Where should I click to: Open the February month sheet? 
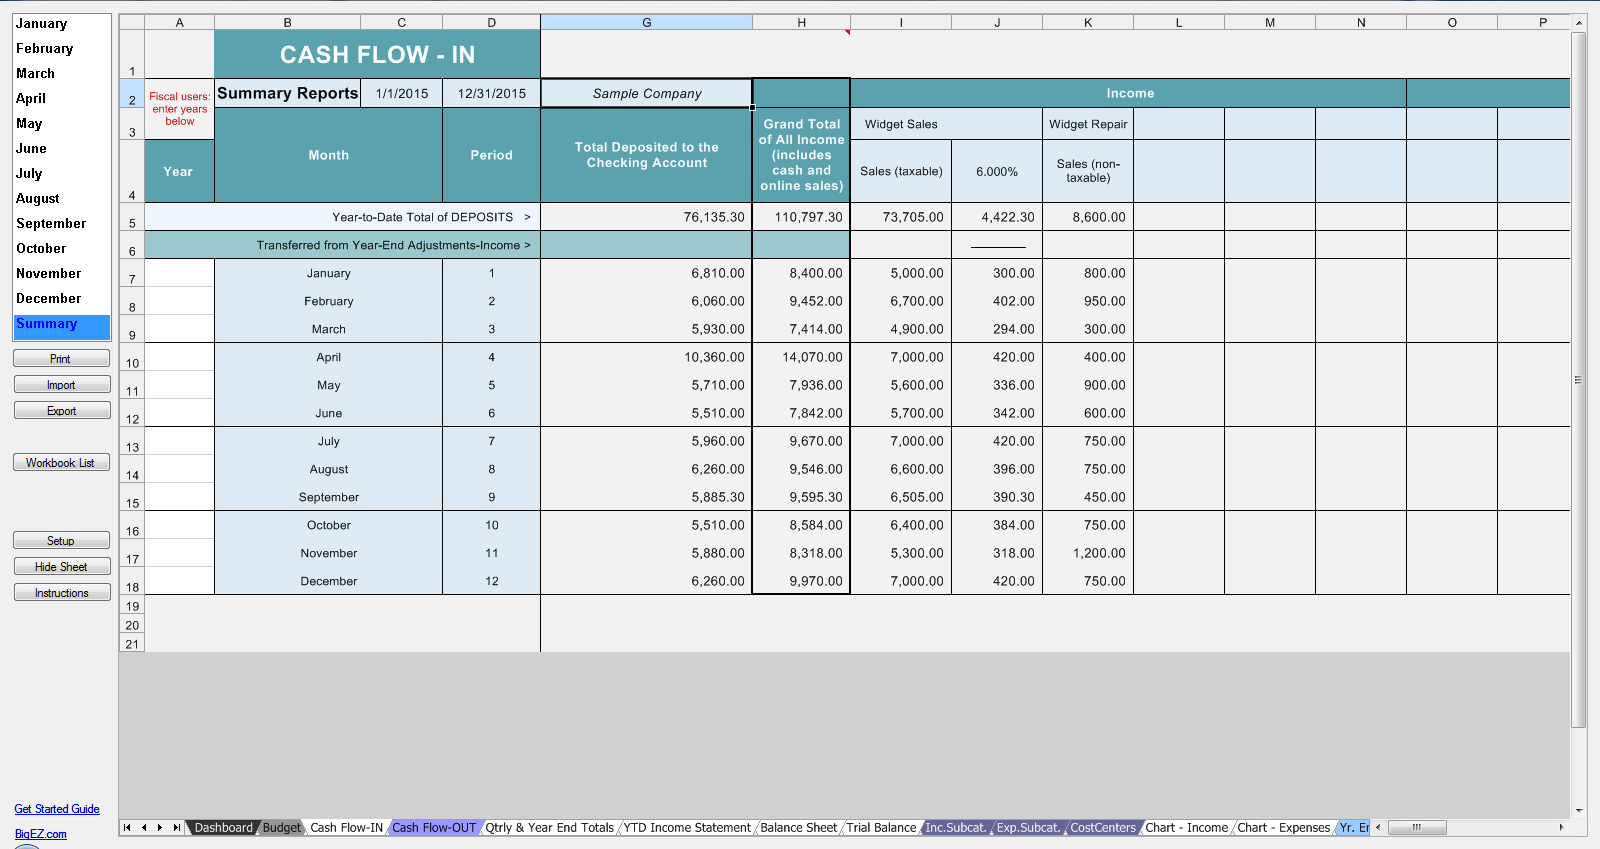click(61, 48)
